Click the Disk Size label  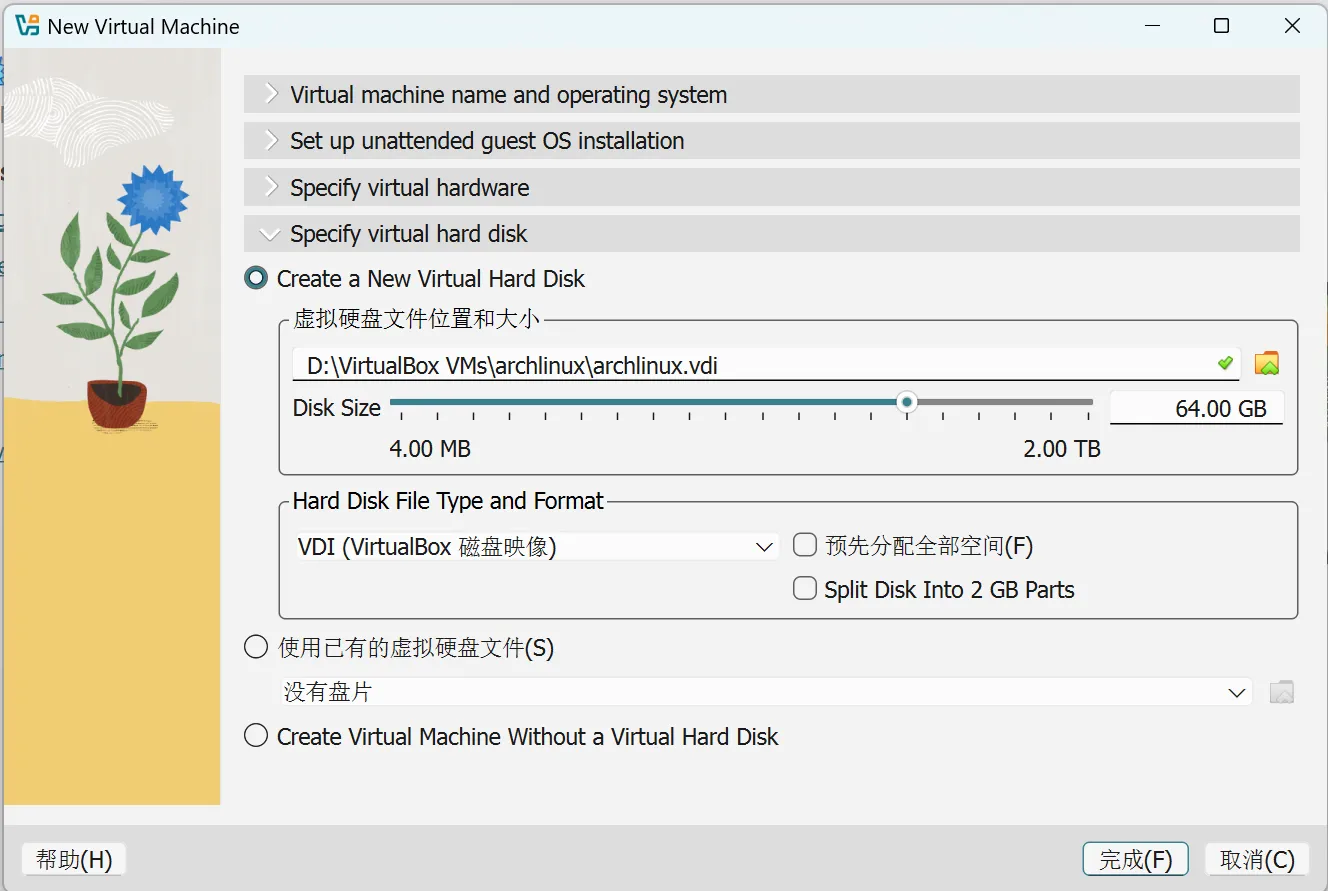(337, 408)
